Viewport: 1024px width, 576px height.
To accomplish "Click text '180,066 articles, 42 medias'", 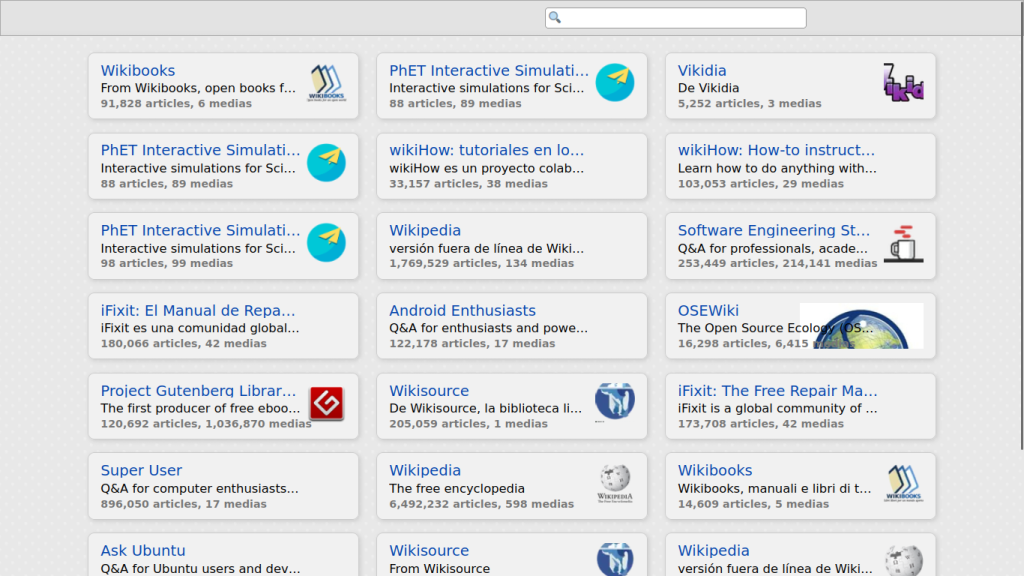I will click(x=184, y=344).
